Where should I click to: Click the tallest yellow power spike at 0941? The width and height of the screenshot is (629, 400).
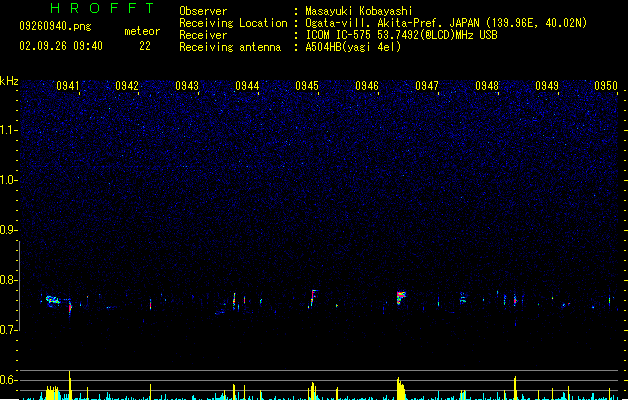tap(70, 385)
